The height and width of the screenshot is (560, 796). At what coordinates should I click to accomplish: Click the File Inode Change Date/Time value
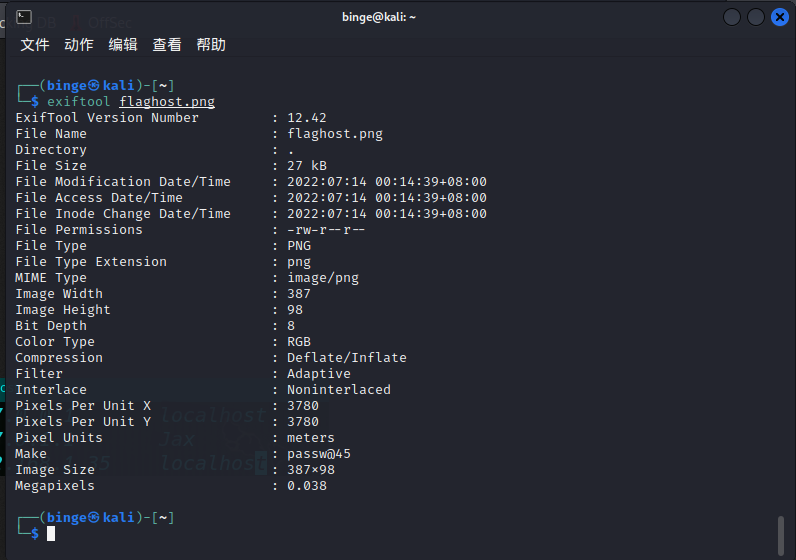click(x=387, y=214)
